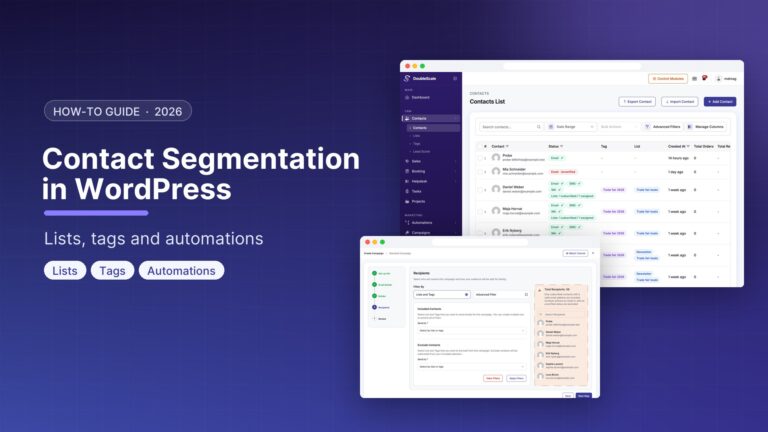This screenshot has height=432, width=768.
Task: Collapse the sidebar with the menu icon beside DoubleScale
Action: pyautogui.click(x=455, y=78)
